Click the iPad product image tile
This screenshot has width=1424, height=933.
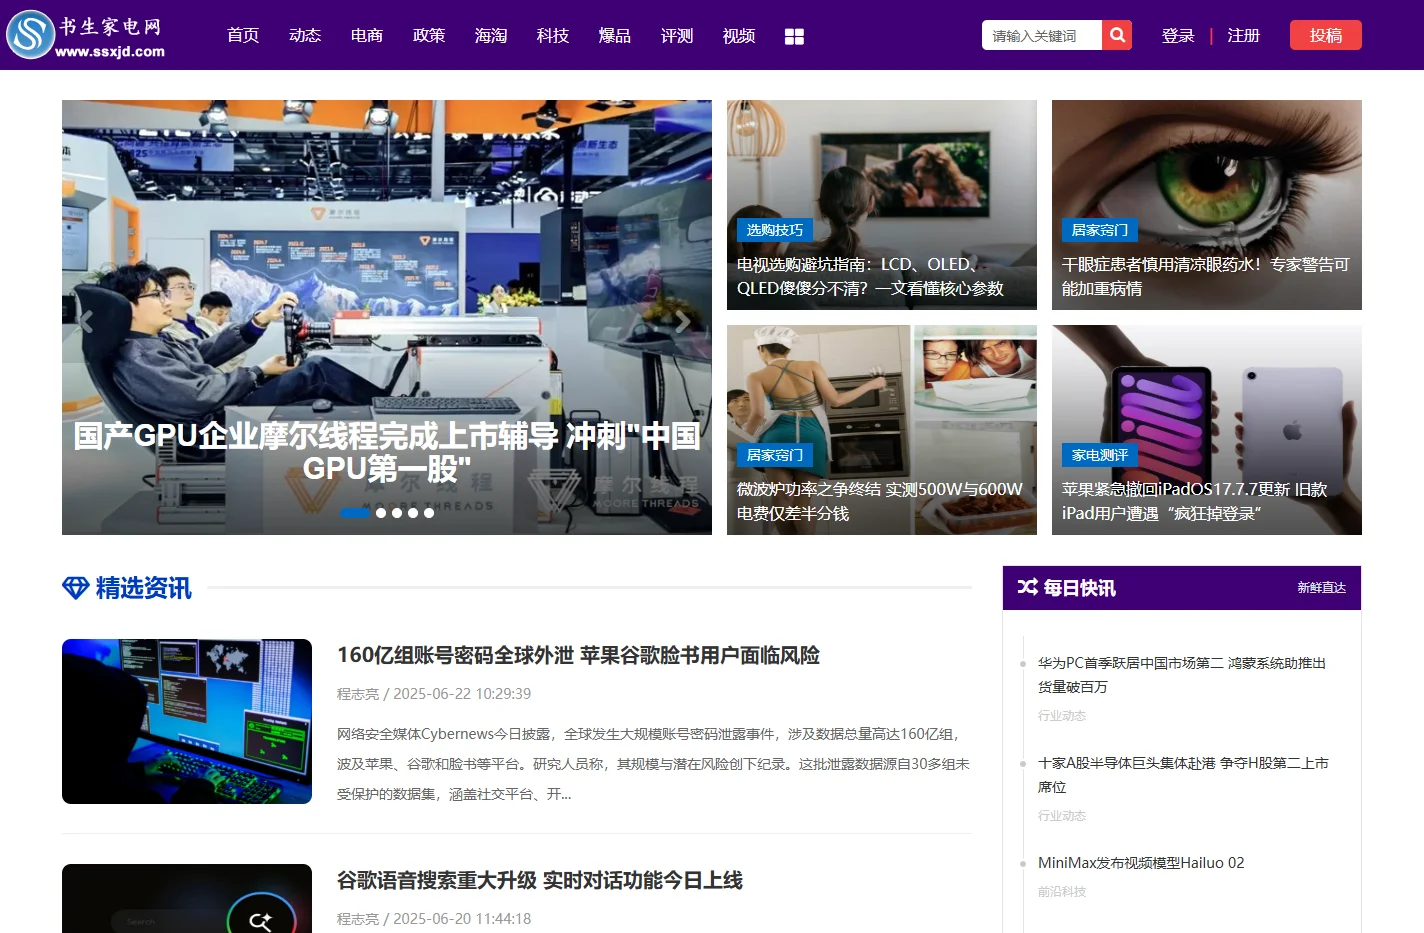click(1207, 430)
